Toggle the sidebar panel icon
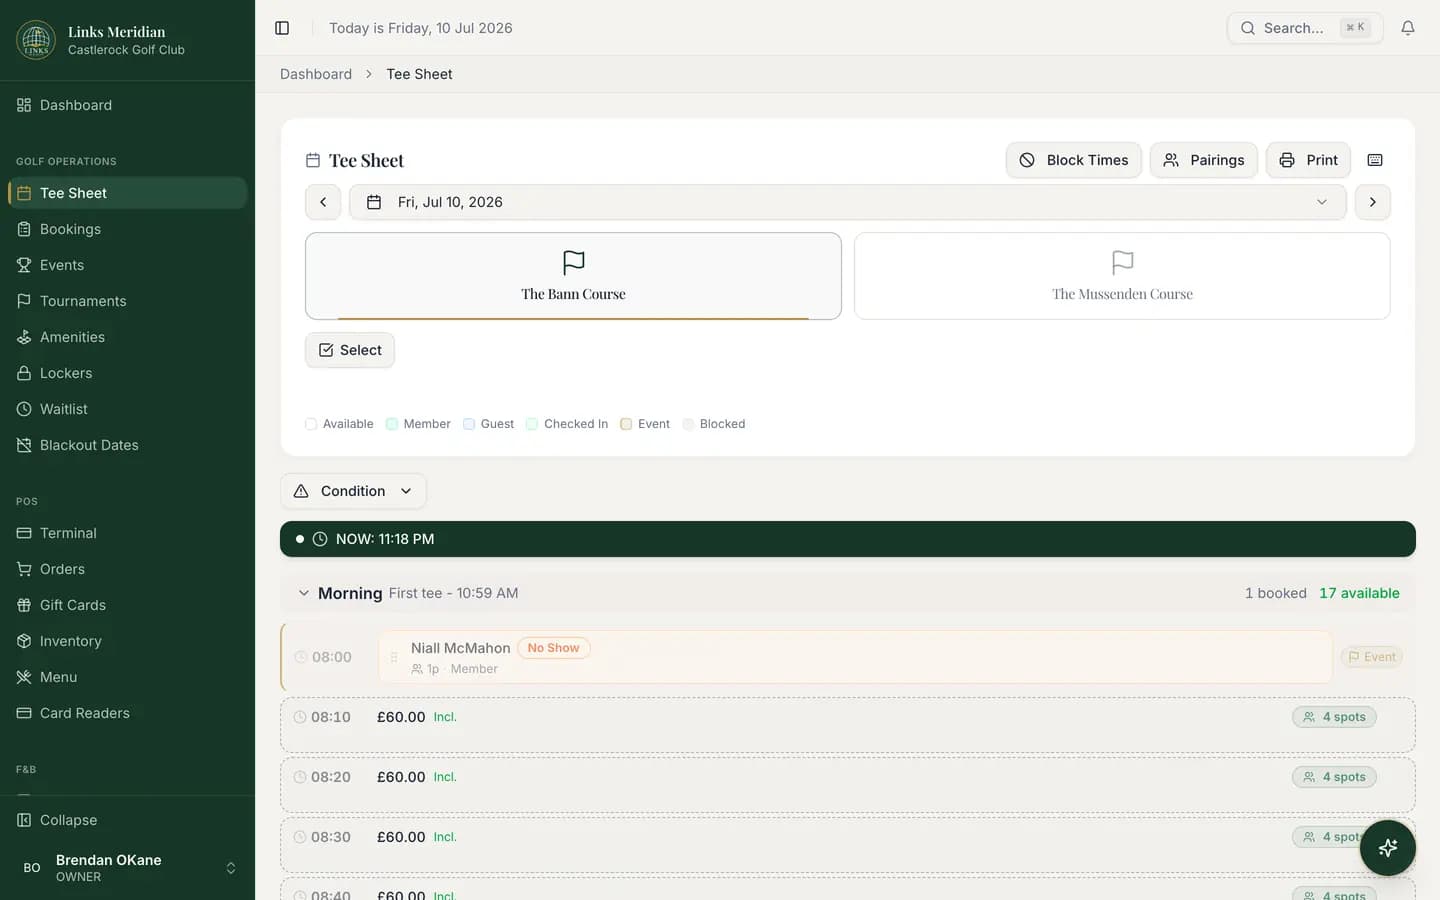This screenshot has height=900, width=1440. coord(282,28)
